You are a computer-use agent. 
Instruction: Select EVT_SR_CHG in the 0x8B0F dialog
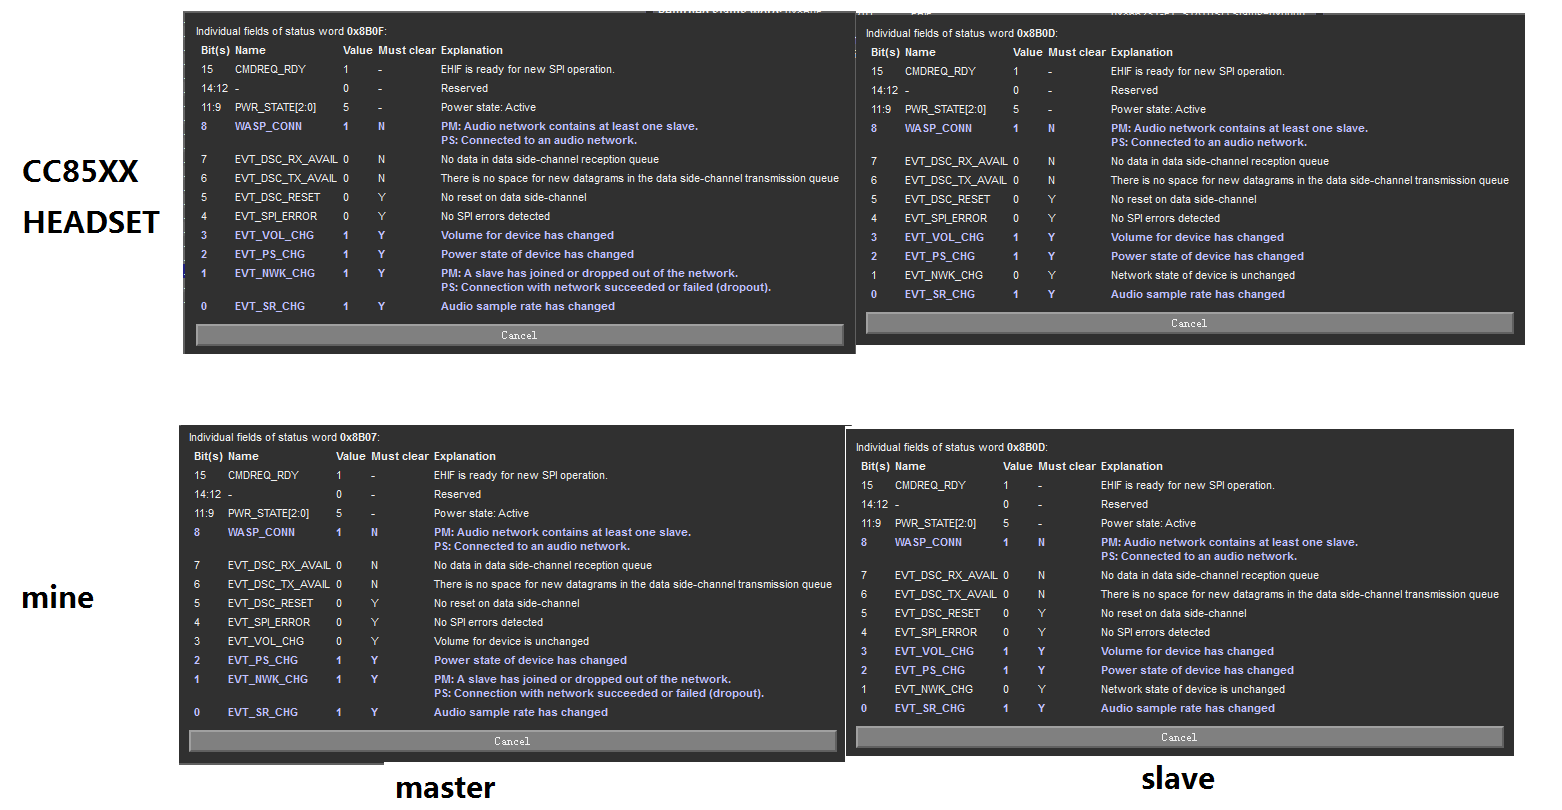(x=270, y=307)
